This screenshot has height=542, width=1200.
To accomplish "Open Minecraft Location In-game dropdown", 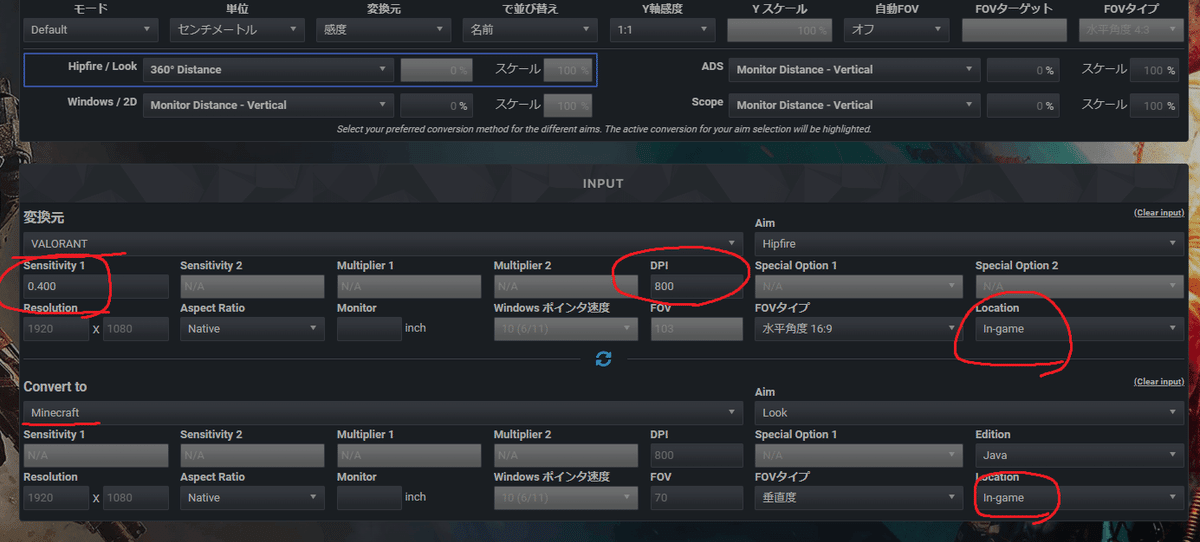I will [x=1079, y=497].
